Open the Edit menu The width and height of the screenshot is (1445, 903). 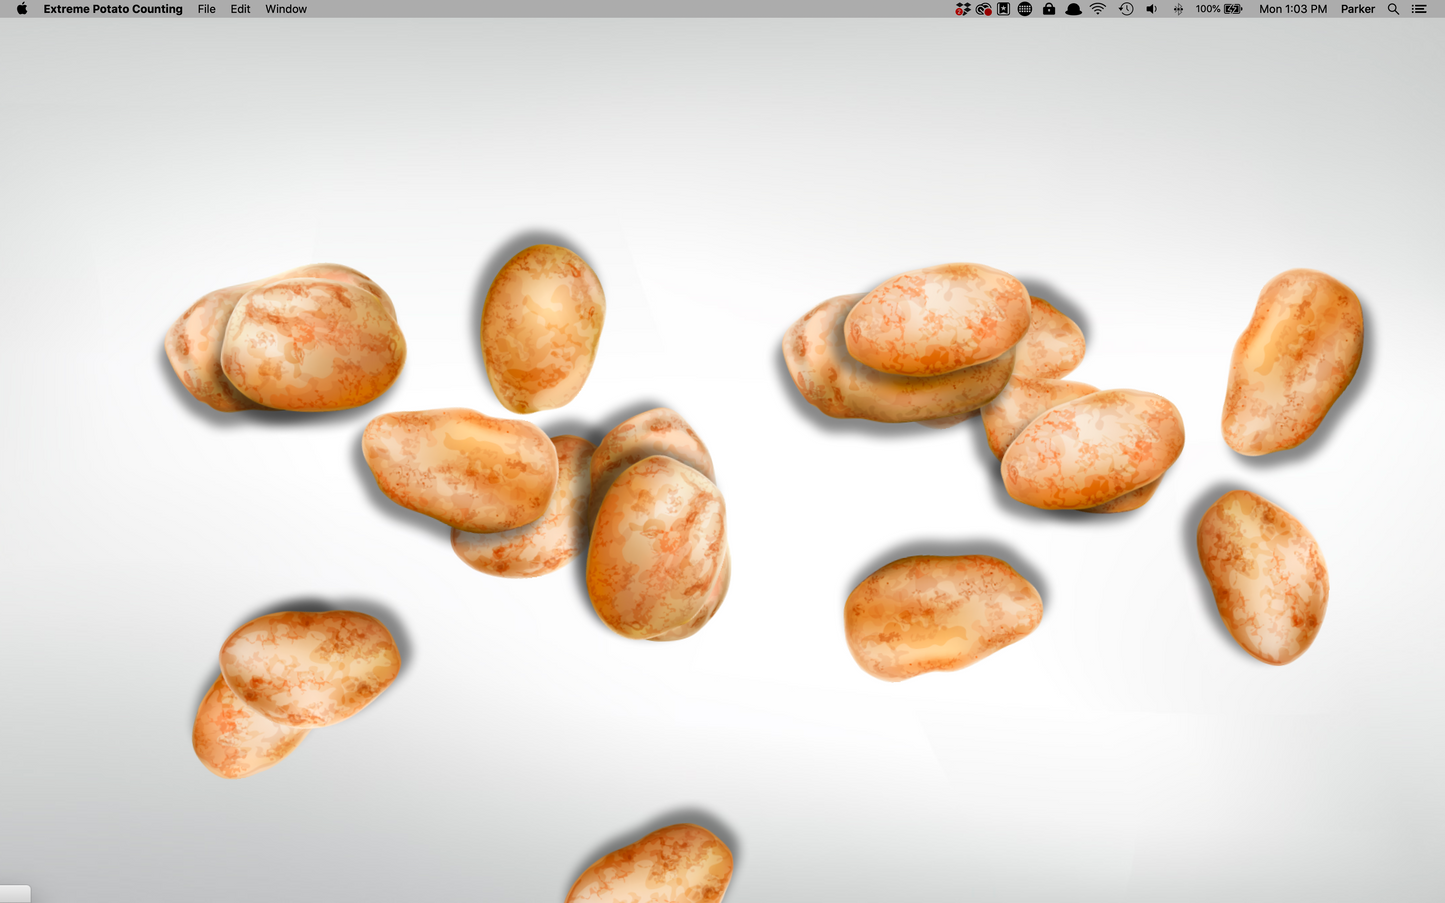(x=240, y=9)
